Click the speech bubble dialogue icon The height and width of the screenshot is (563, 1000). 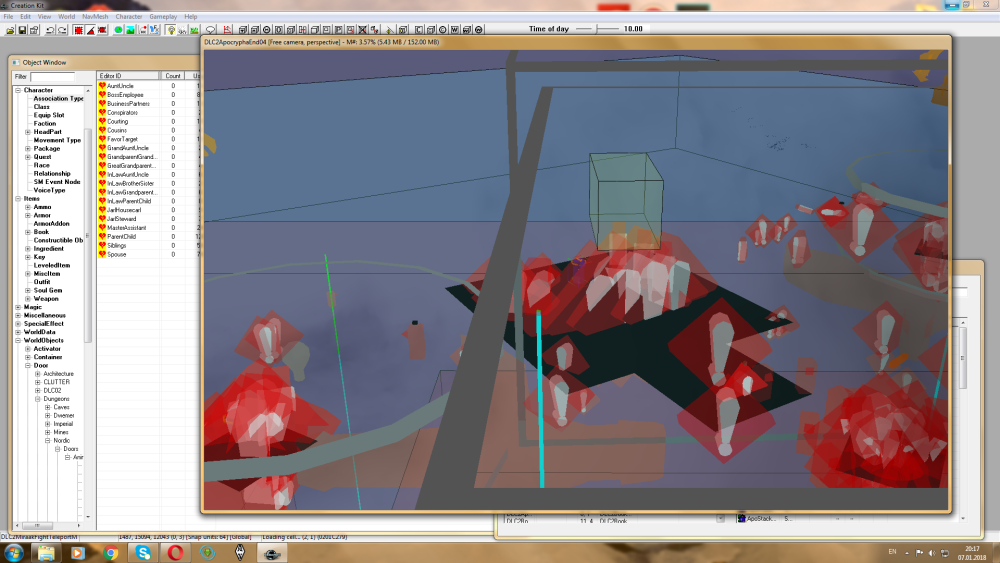click(210, 30)
